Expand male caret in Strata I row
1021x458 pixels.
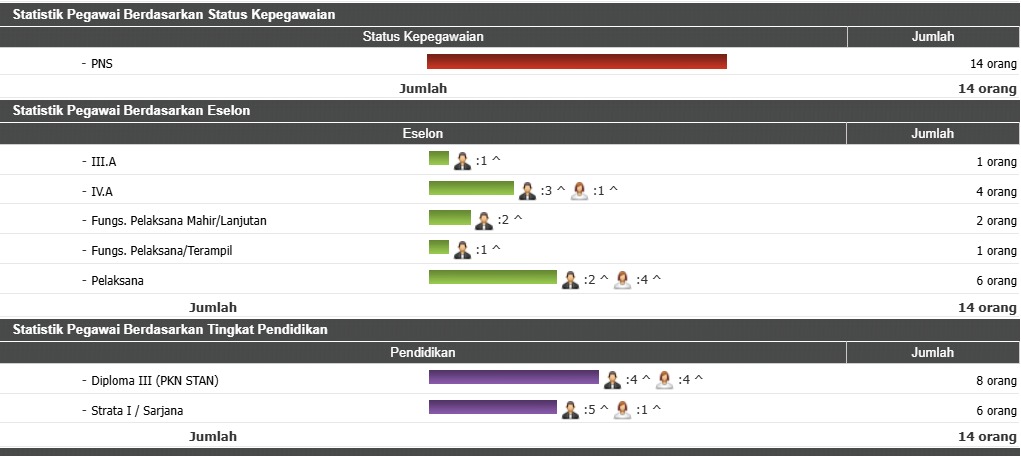coord(604,410)
